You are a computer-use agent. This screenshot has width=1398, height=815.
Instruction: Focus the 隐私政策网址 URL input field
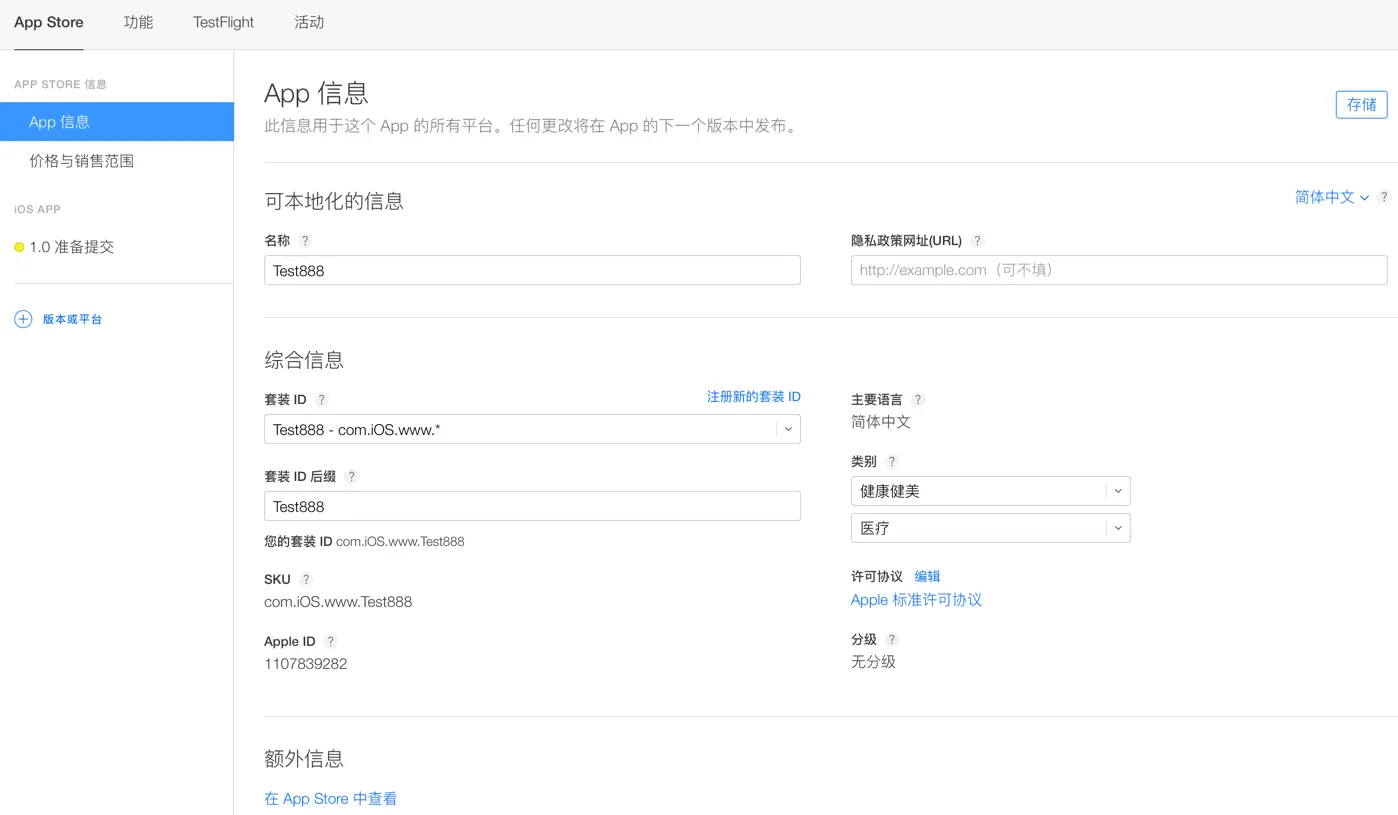pyautogui.click(x=1119, y=270)
